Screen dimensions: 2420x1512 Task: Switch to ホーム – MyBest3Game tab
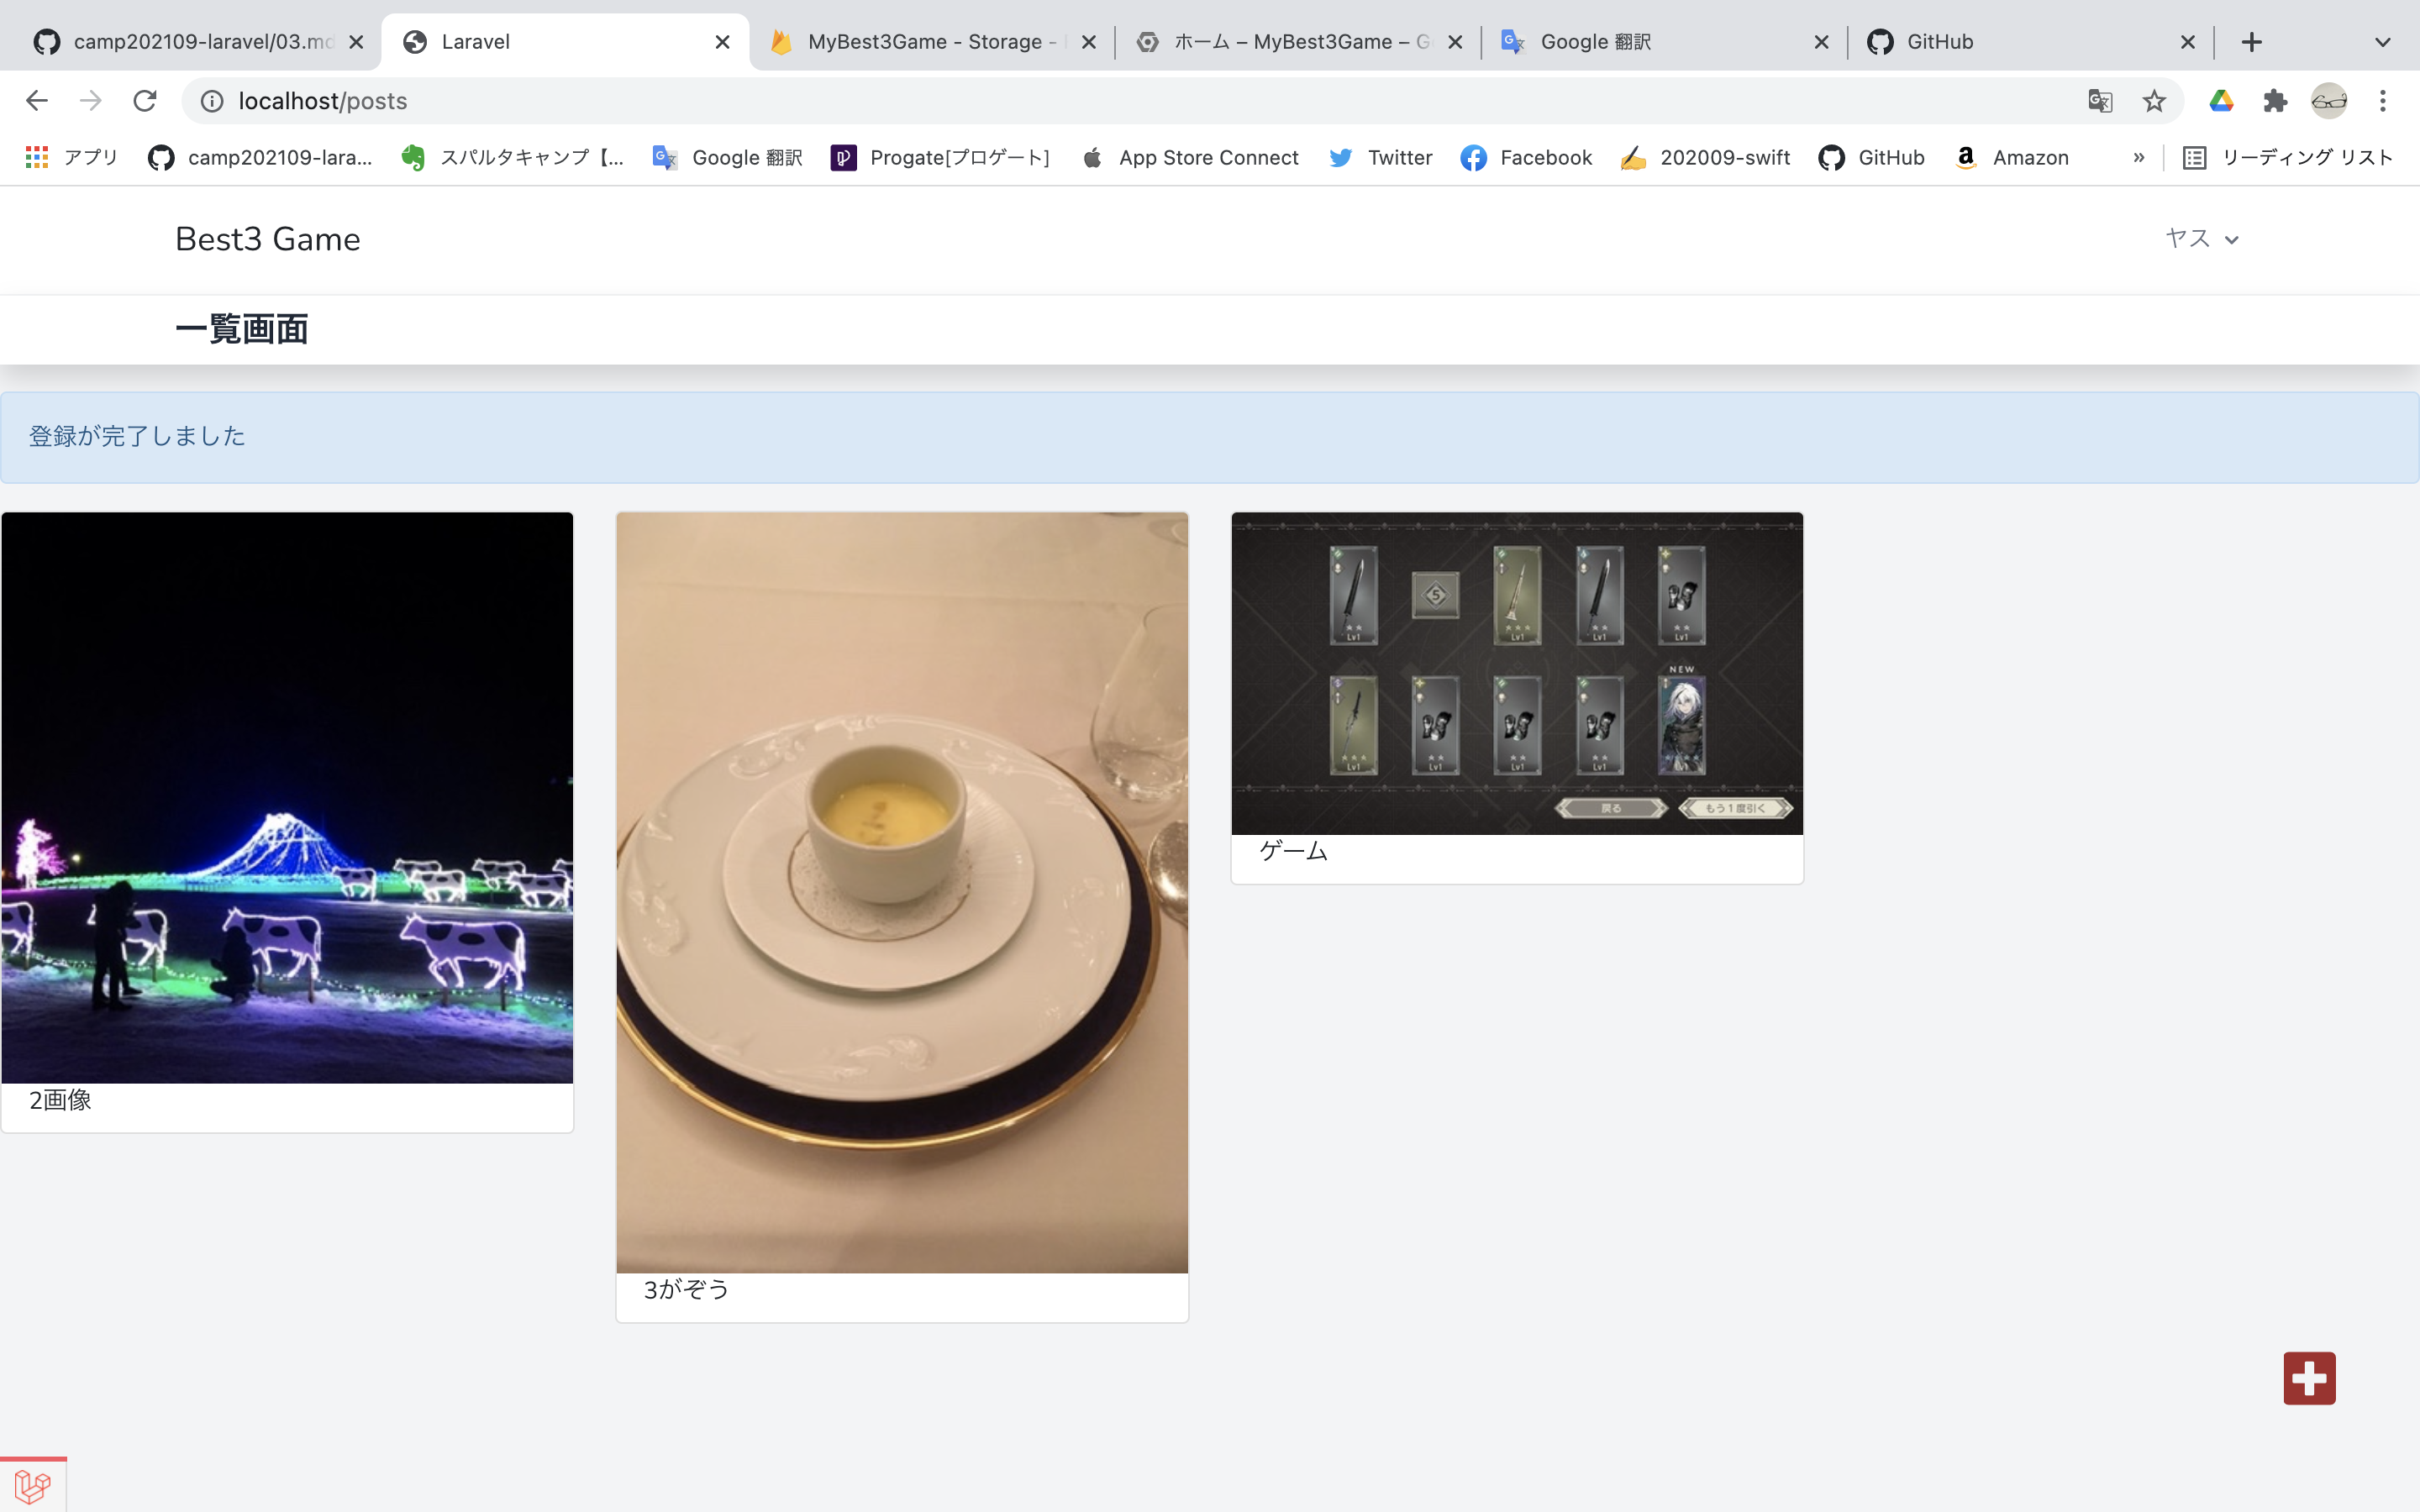[x=1298, y=42]
